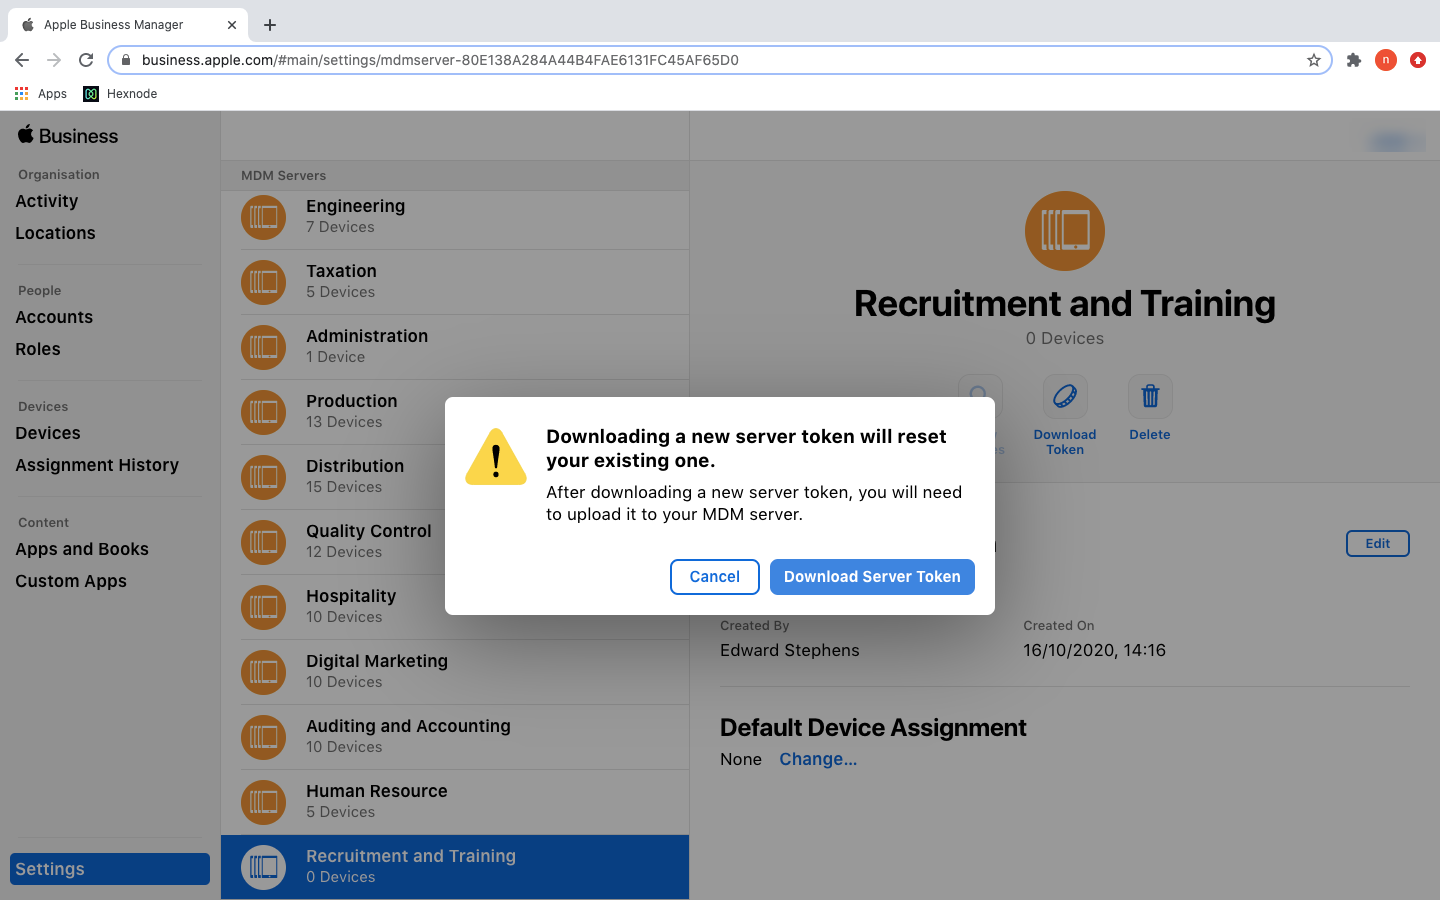This screenshot has height=900, width=1440.
Task: Click the Production server icon
Action: (263, 412)
